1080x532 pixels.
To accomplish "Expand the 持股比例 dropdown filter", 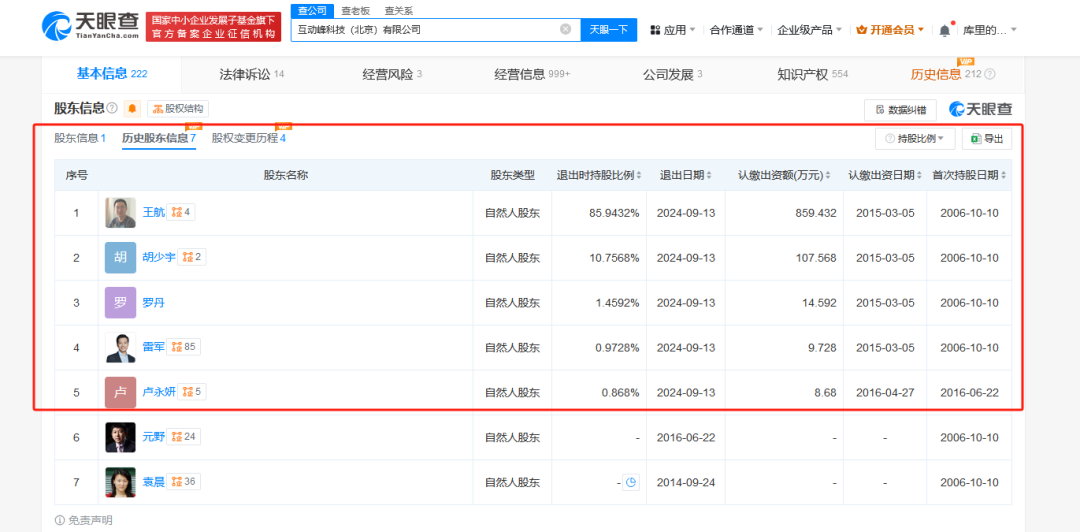I will coord(915,139).
